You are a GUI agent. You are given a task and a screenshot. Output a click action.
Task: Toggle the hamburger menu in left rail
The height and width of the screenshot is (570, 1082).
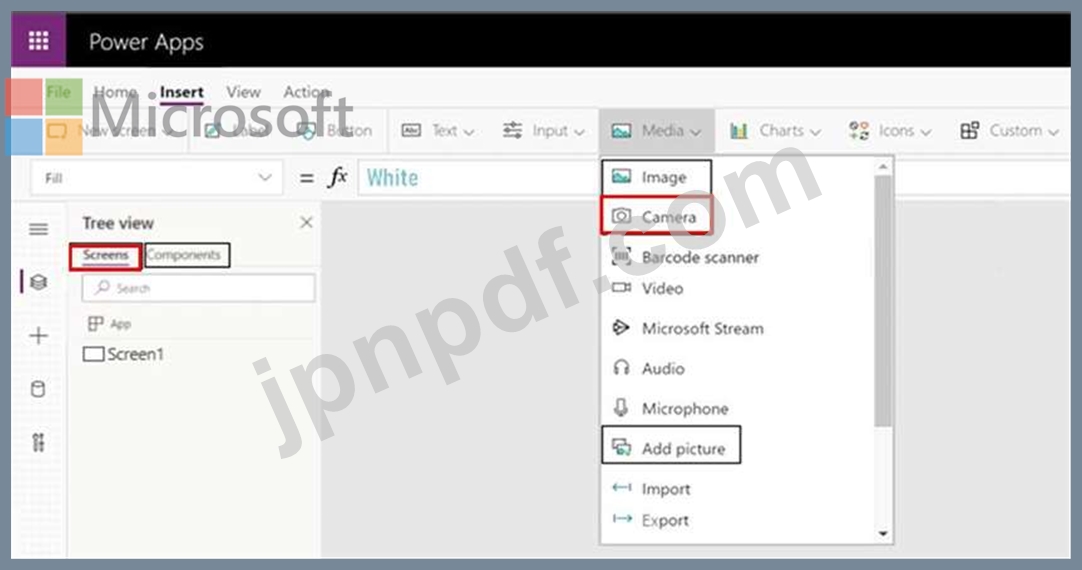(x=39, y=229)
